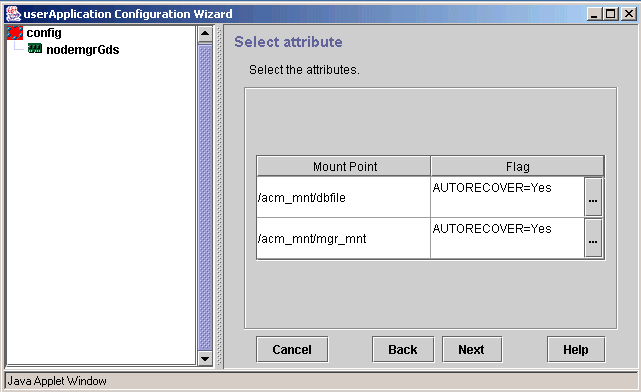641x392 pixels.
Task: Maximize the Configuration Wizard window
Action: [x=610, y=14]
